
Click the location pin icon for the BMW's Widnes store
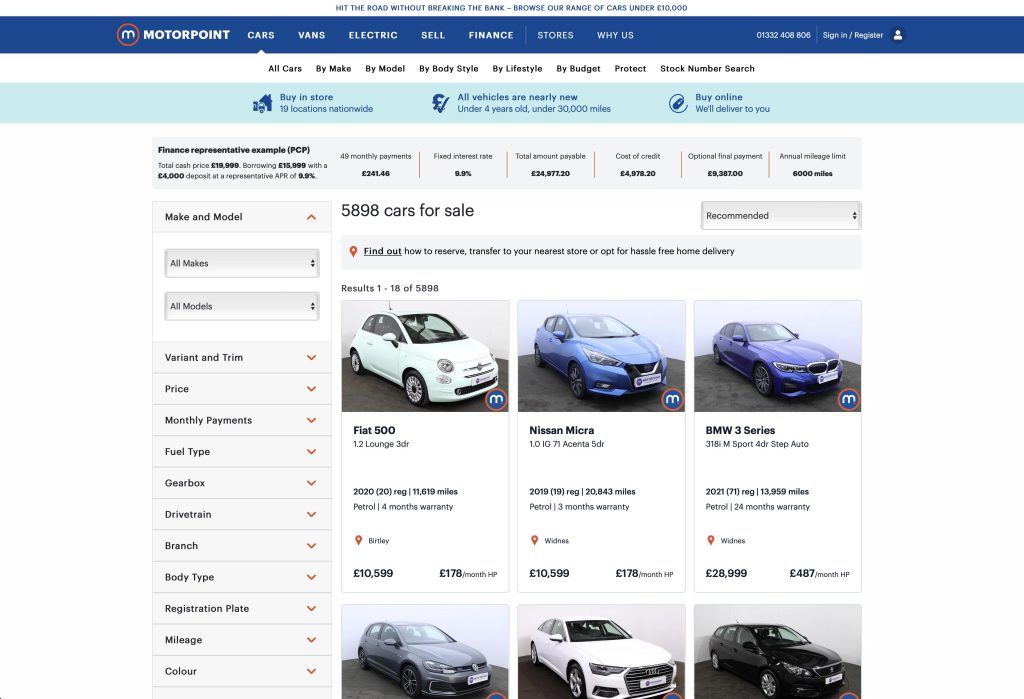[x=712, y=540]
